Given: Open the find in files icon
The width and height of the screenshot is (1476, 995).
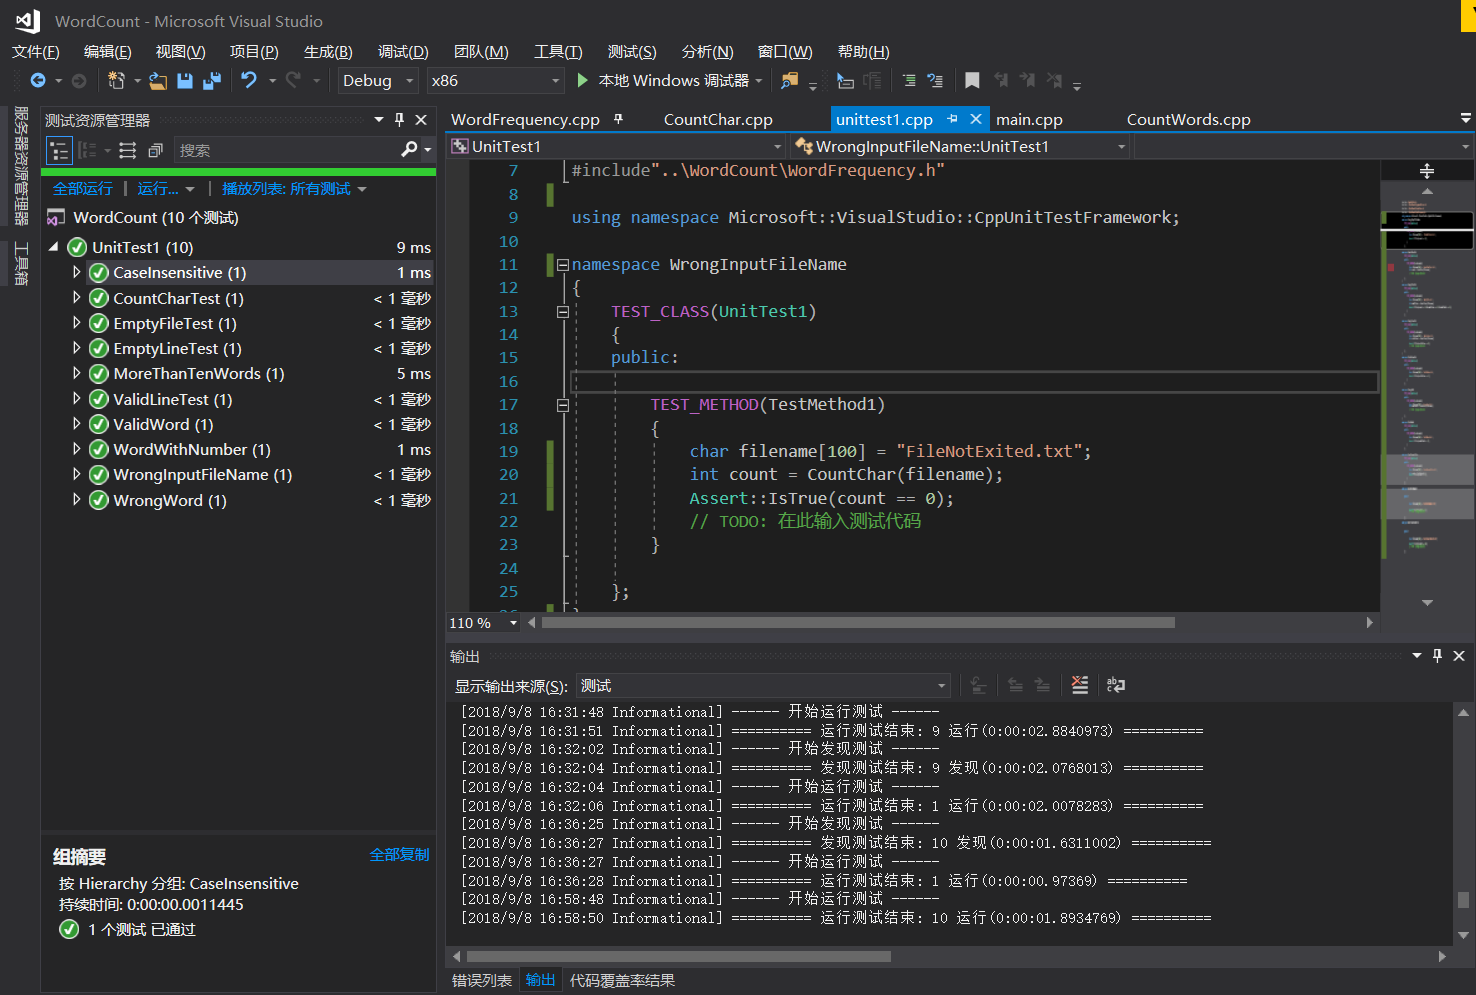Looking at the screenshot, I should pos(790,80).
